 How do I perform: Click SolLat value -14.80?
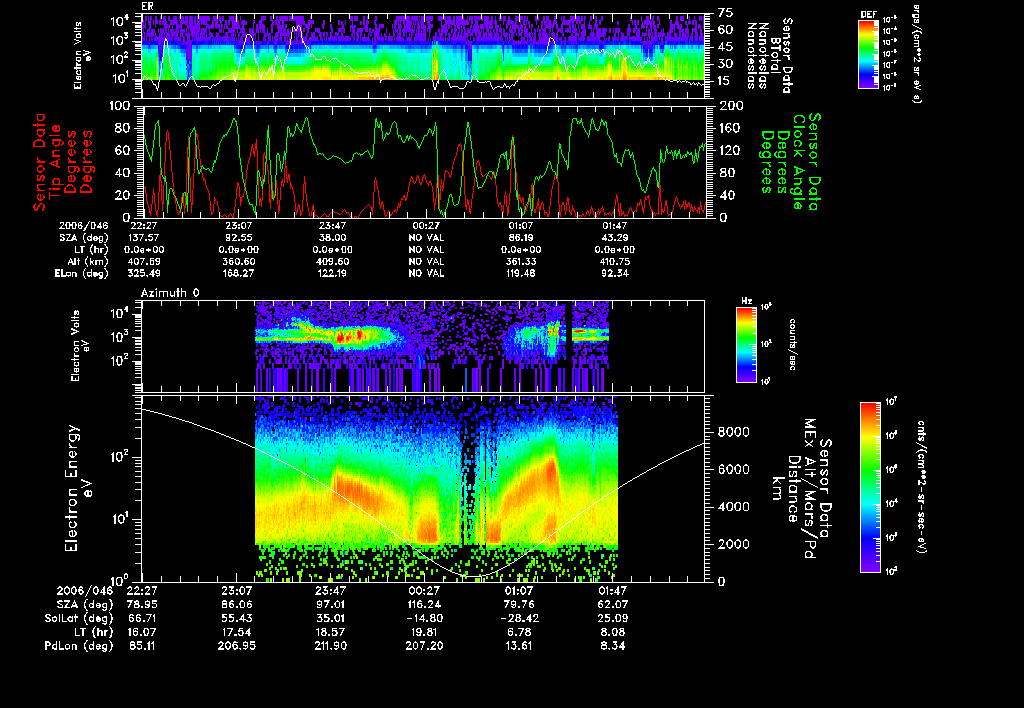click(x=424, y=618)
